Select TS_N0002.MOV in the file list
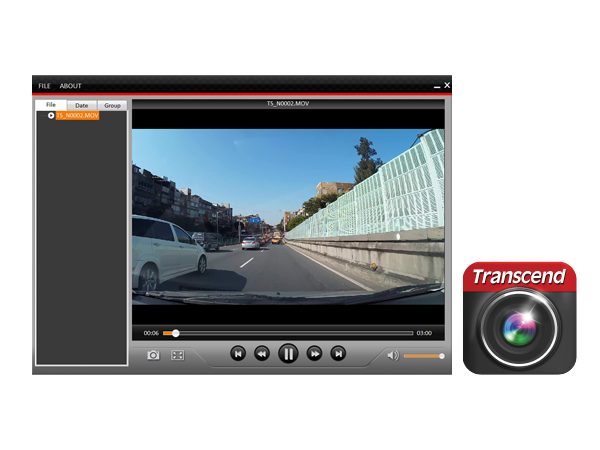 coord(77,115)
